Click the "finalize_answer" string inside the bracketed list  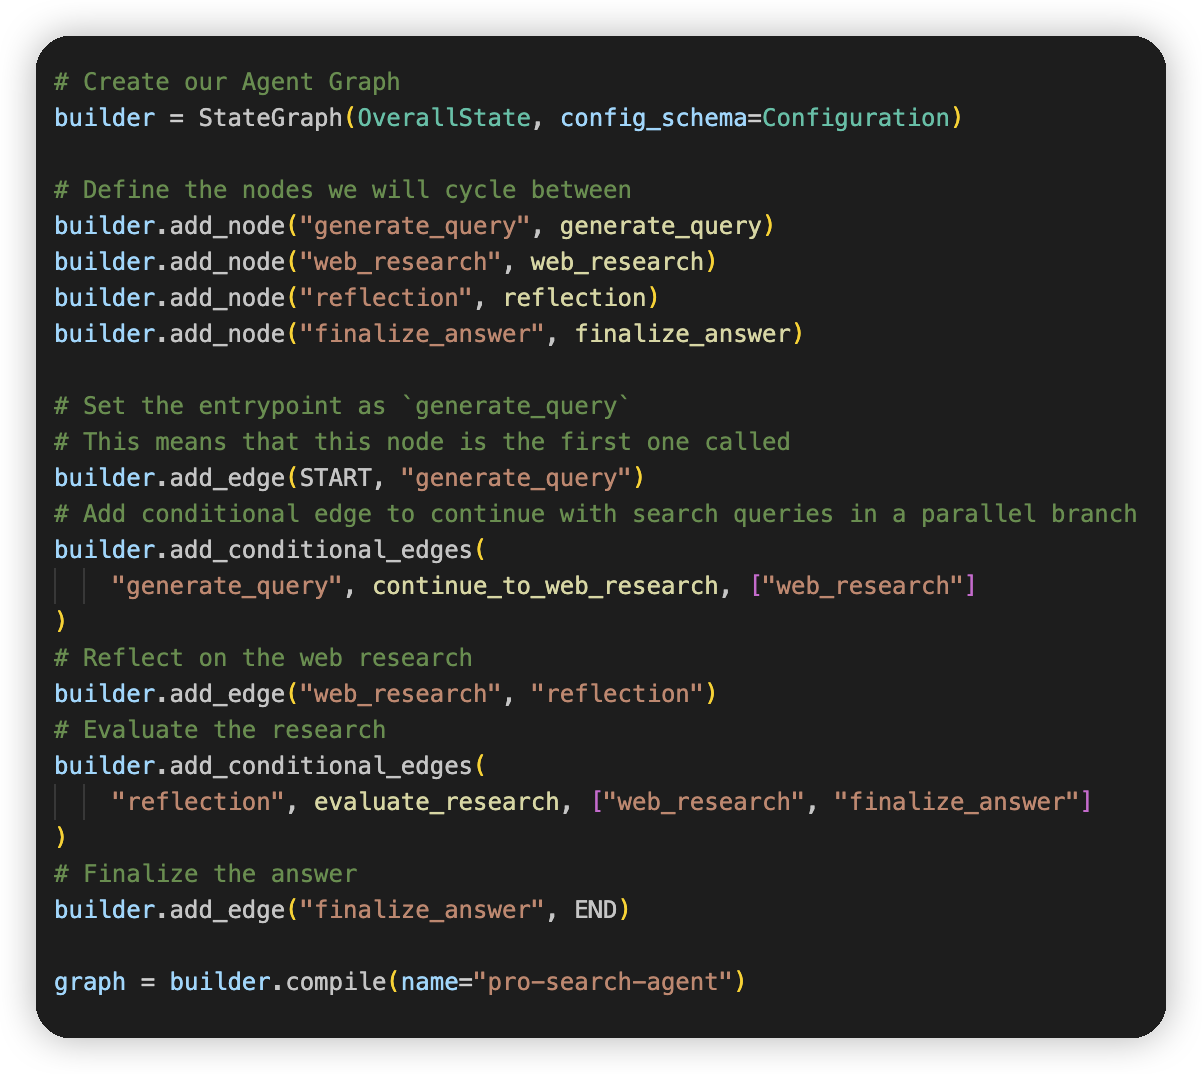pyautogui.click(x=957, y=802)
